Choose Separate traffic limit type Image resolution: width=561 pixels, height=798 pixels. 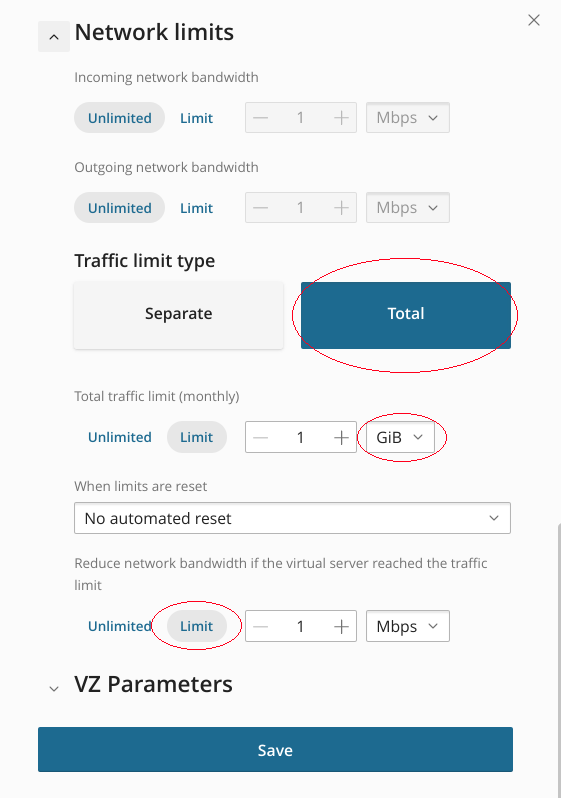(179, 316)
